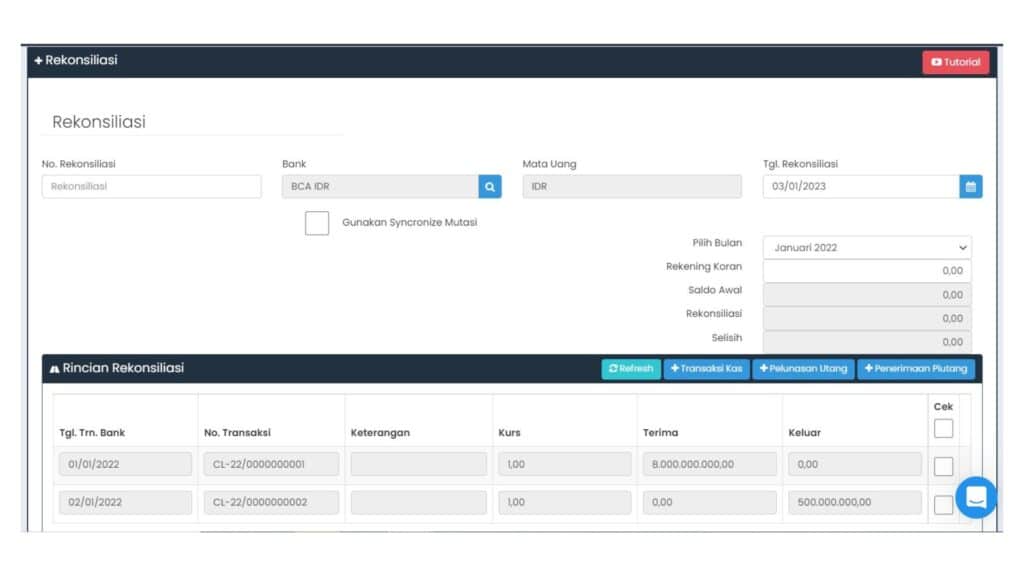Click the Rekening Koran amount field
Image resolution: width=1024 pixels, height=576 pixels.
coord(867,270)
